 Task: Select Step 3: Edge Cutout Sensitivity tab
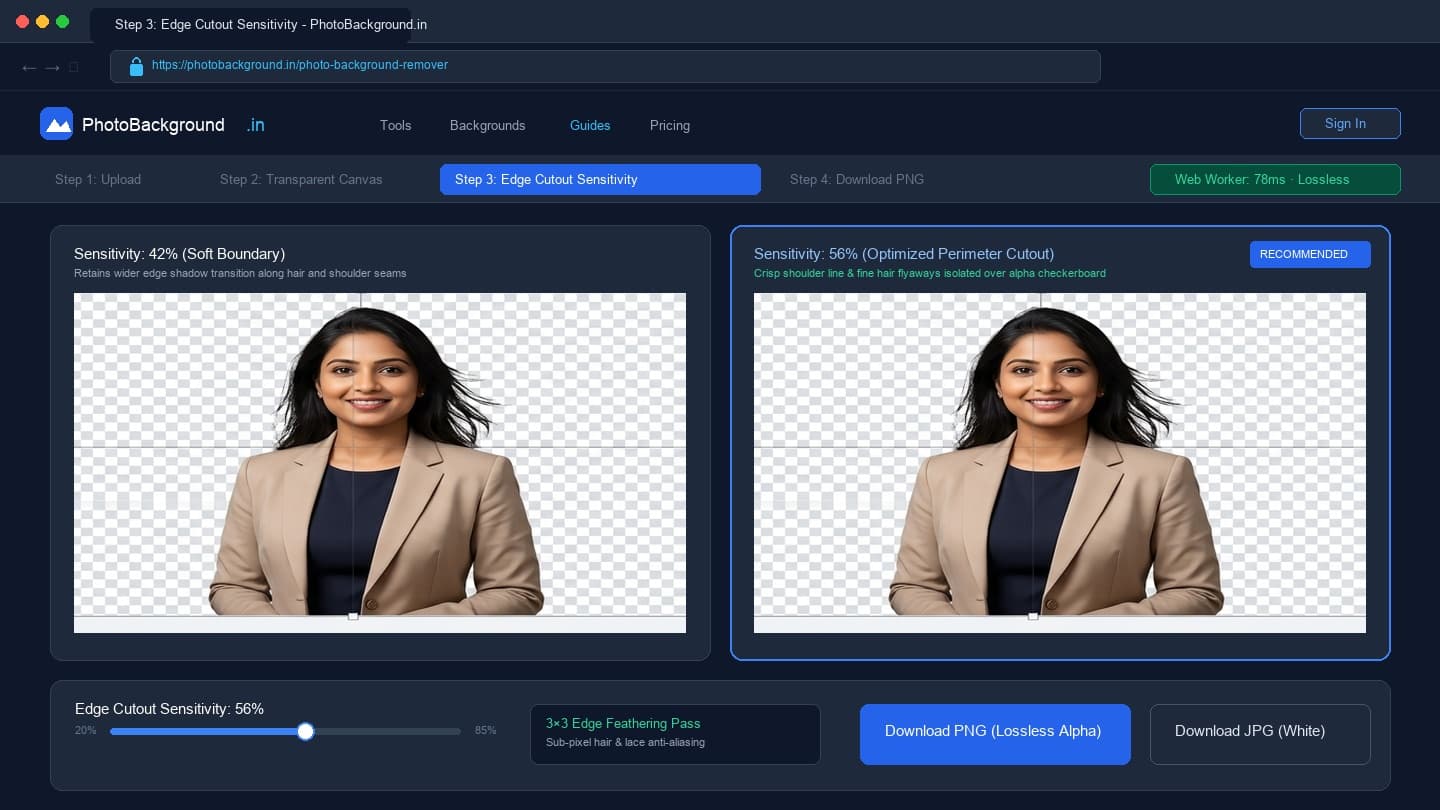pyautogui.click(x=600, y=179)
